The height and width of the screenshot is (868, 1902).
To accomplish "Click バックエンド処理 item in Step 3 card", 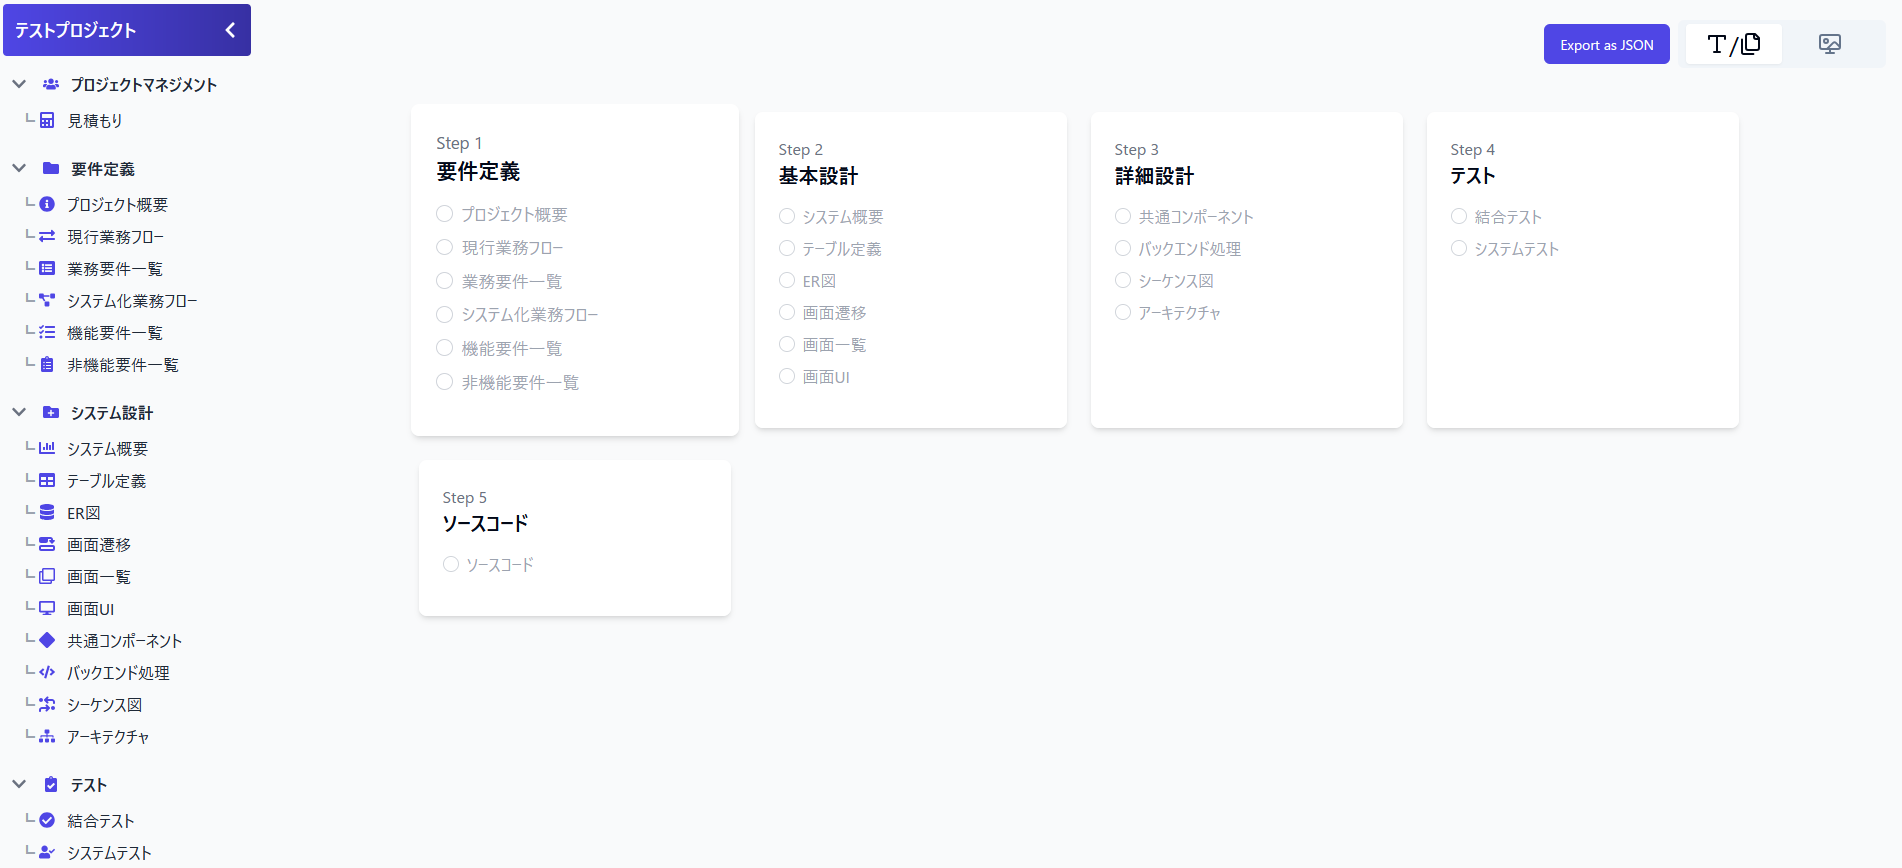I will coord(1190,249).
